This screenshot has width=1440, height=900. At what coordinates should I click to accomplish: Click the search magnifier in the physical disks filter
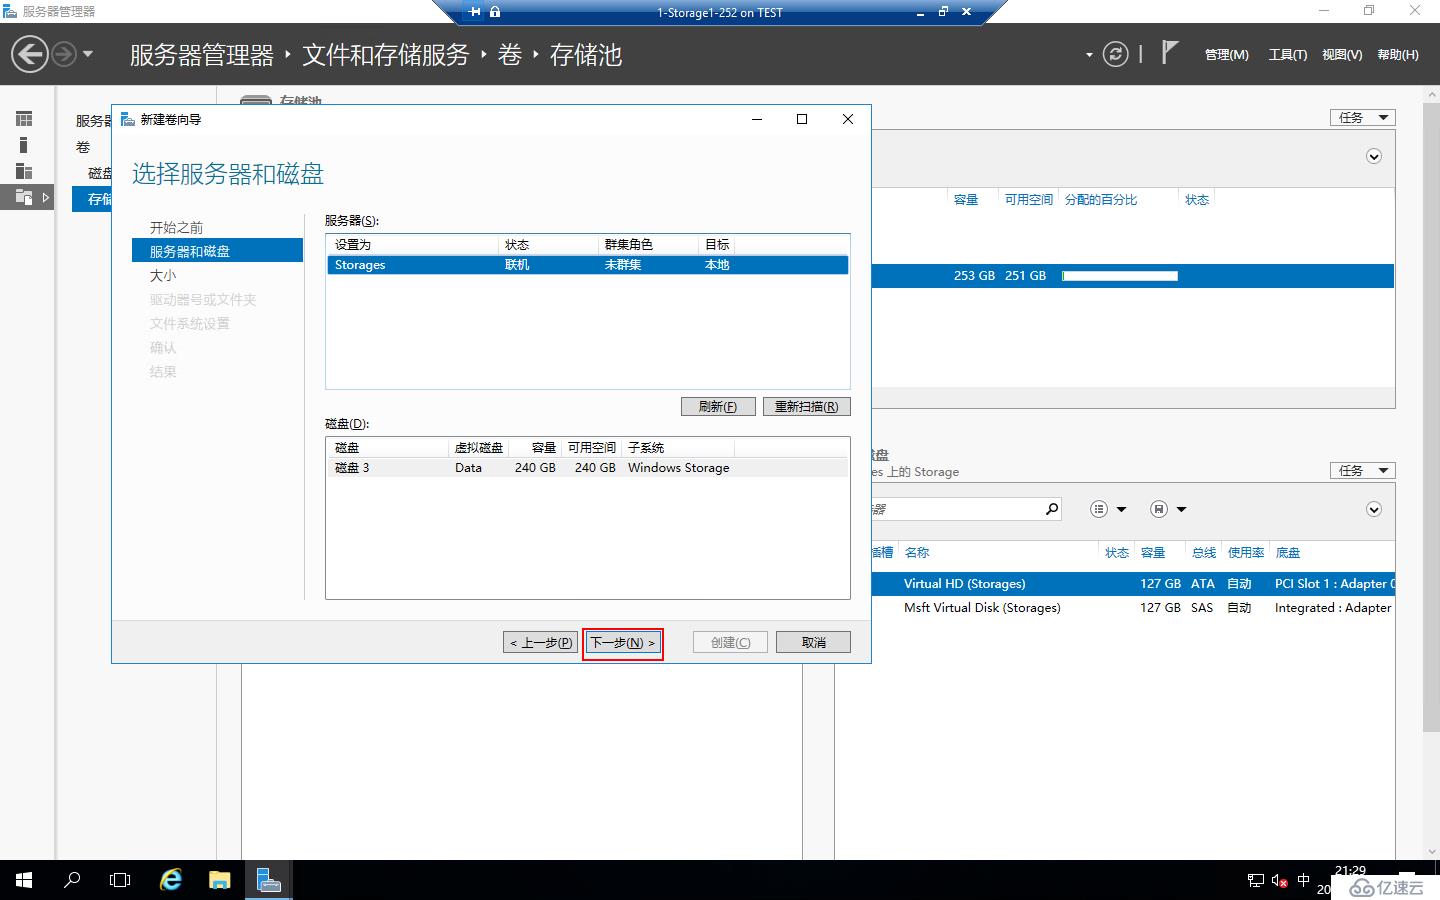[x=1051, y=509]
